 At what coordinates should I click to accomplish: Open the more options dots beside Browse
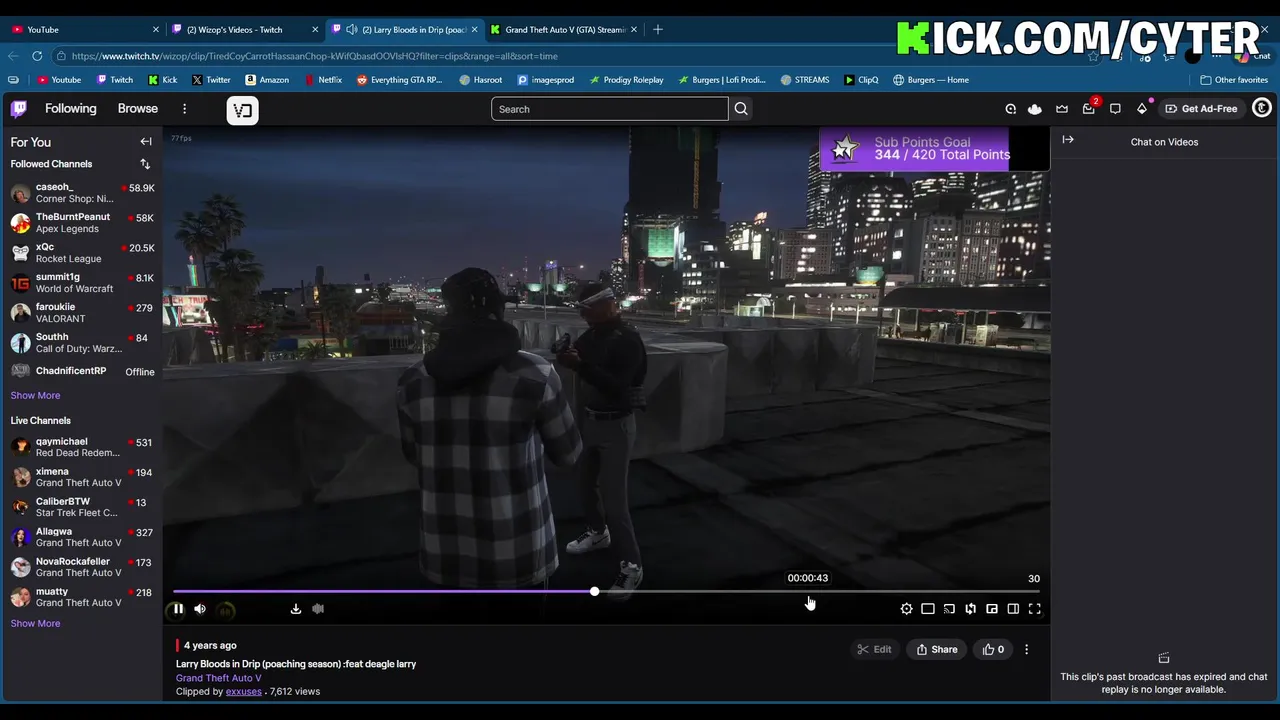pyautogui.click(x=184, y=109)
